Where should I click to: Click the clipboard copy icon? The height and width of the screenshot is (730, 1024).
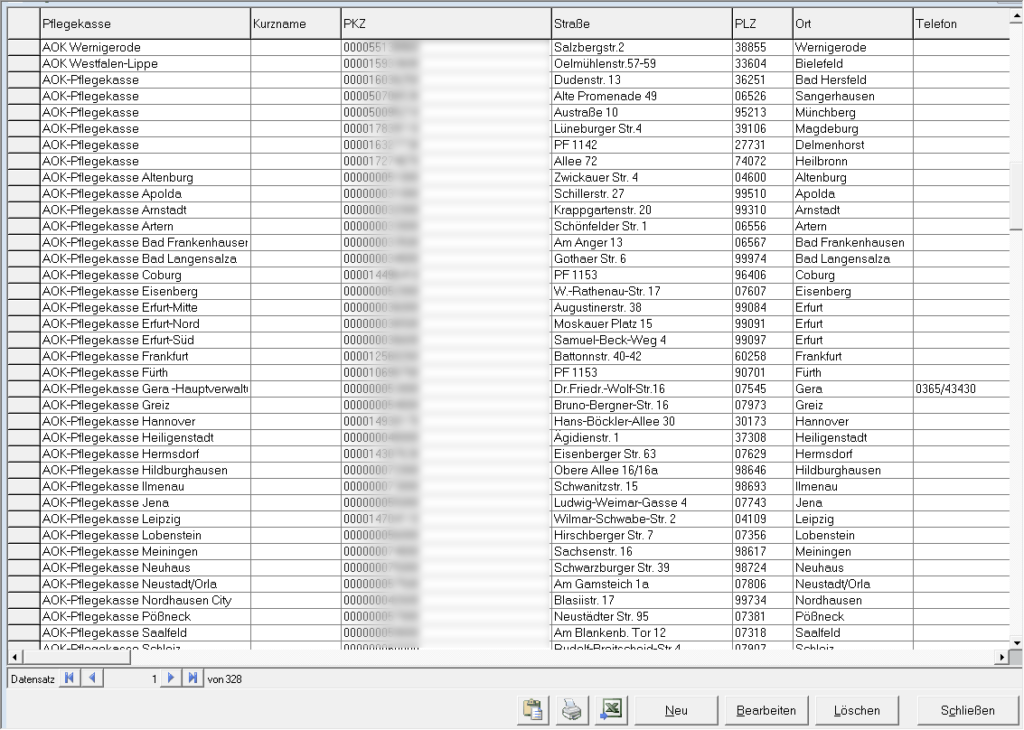click(x=532, y=710)
